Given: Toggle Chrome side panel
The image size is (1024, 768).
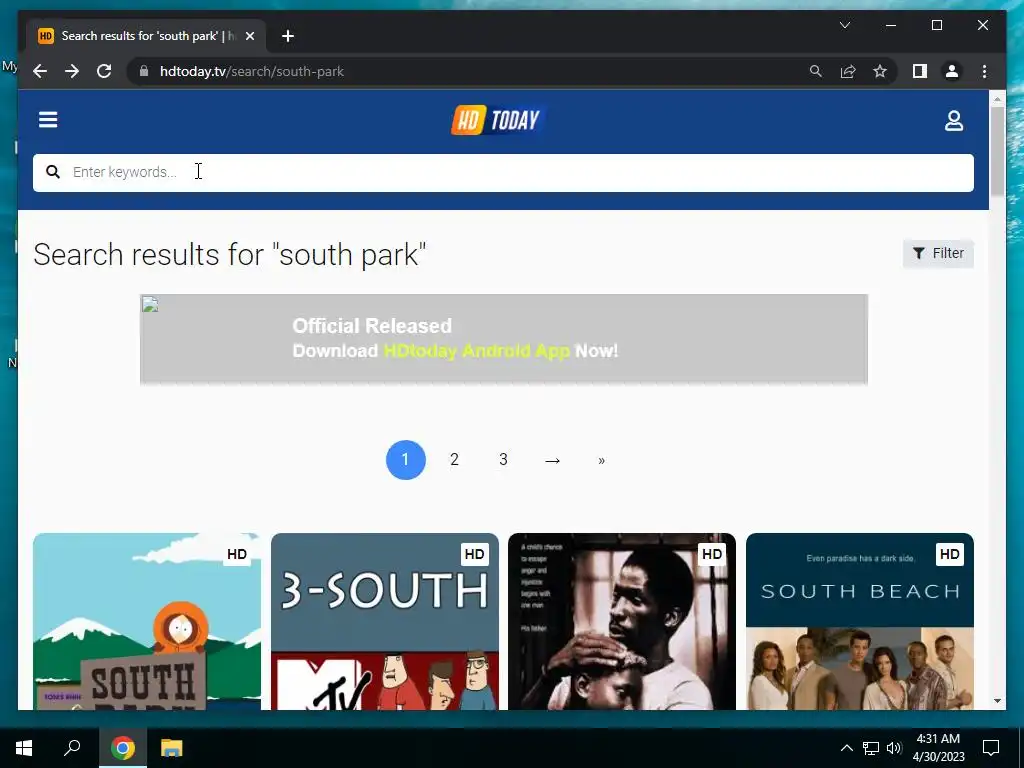Looking at the screenshot, I should [x=920, y=71].
